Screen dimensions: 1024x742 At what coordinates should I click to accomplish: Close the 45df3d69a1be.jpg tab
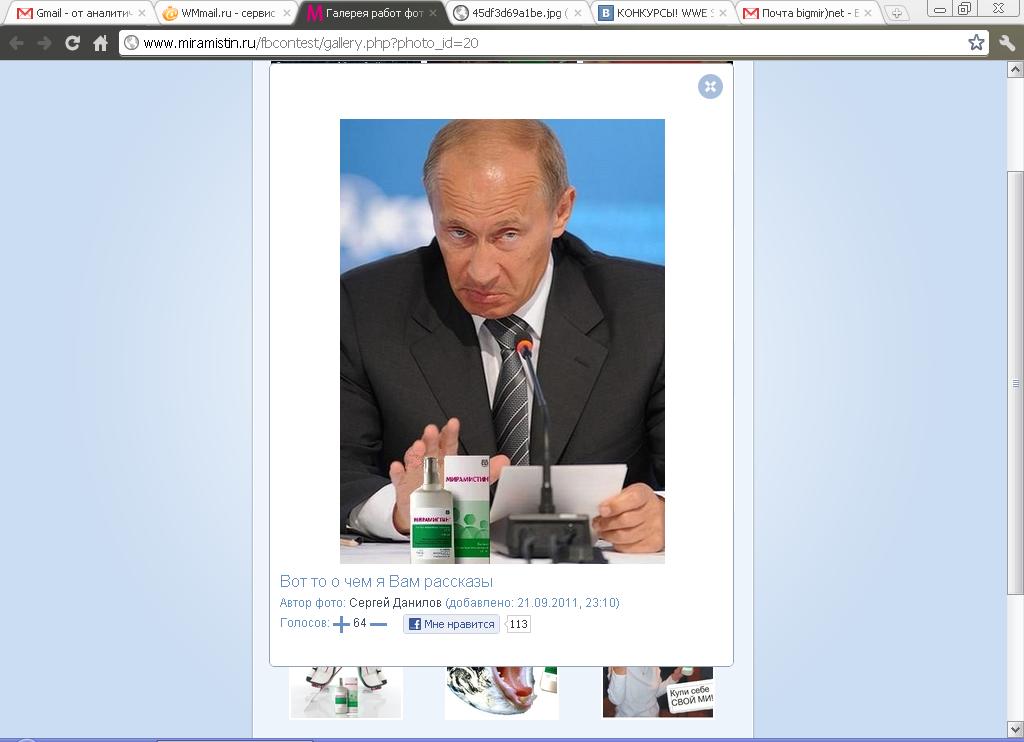point(577,13)
